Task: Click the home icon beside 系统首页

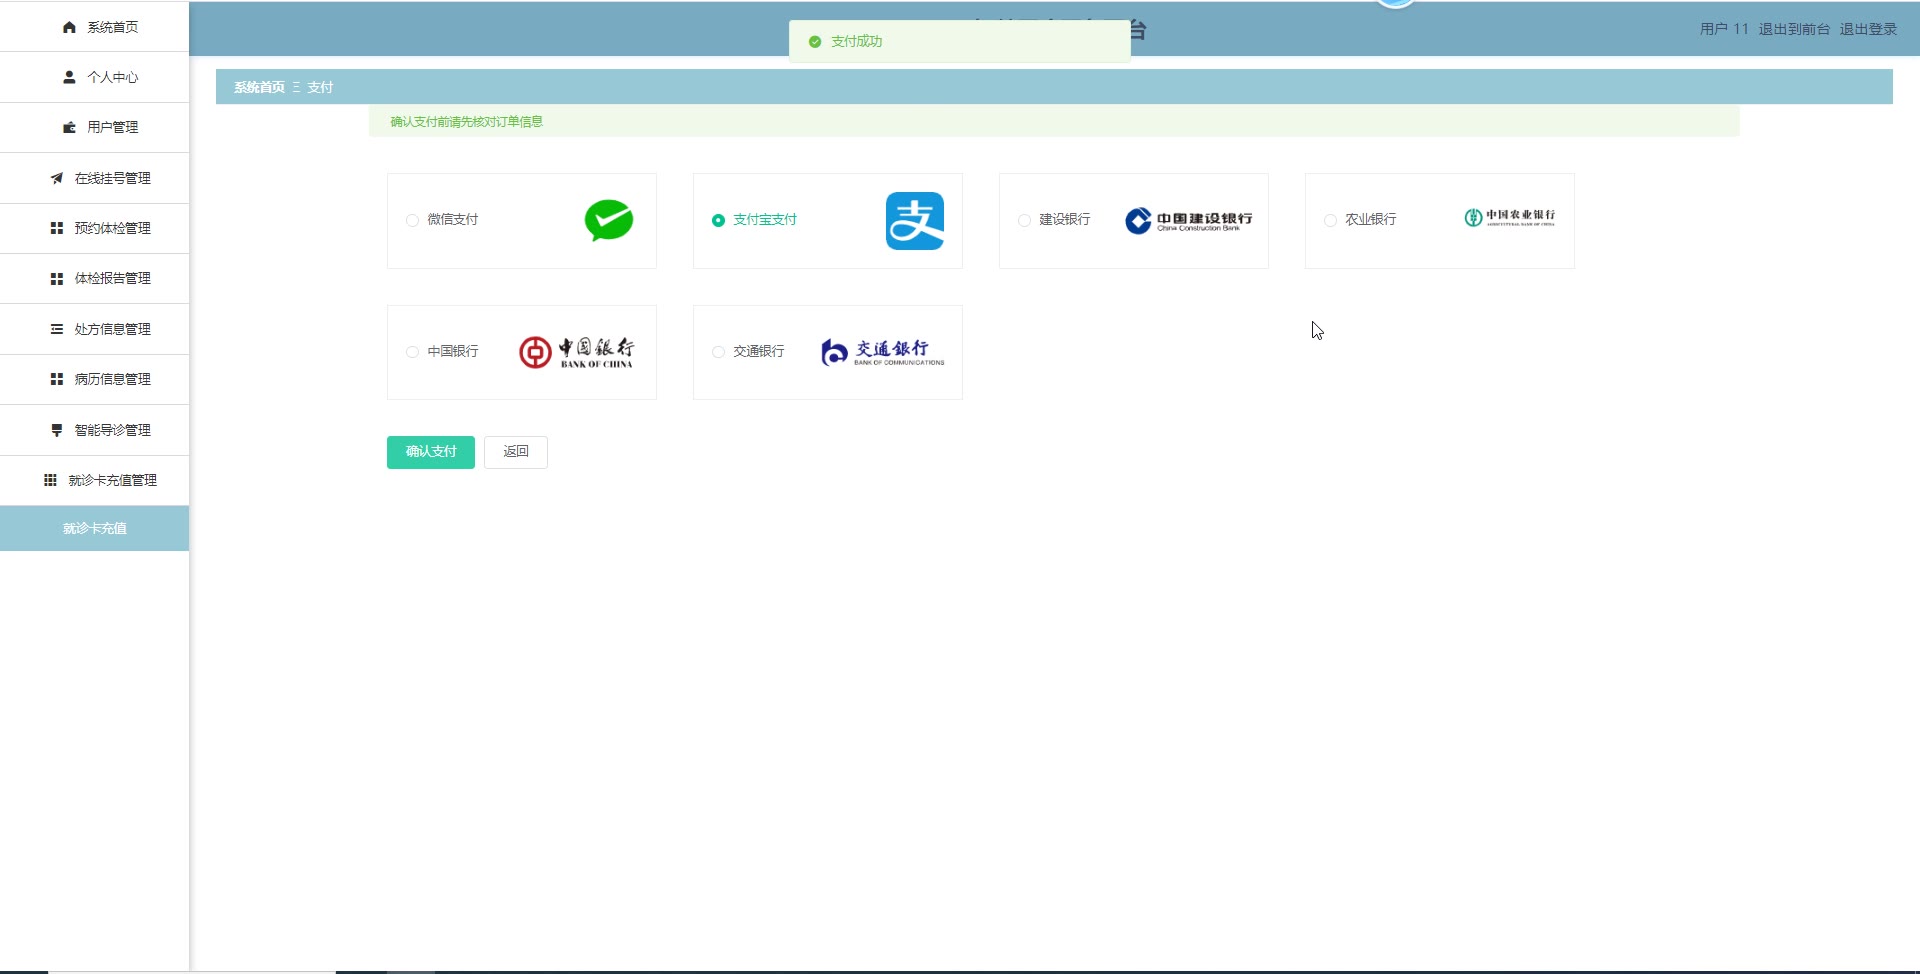Action: coord(69,27)
